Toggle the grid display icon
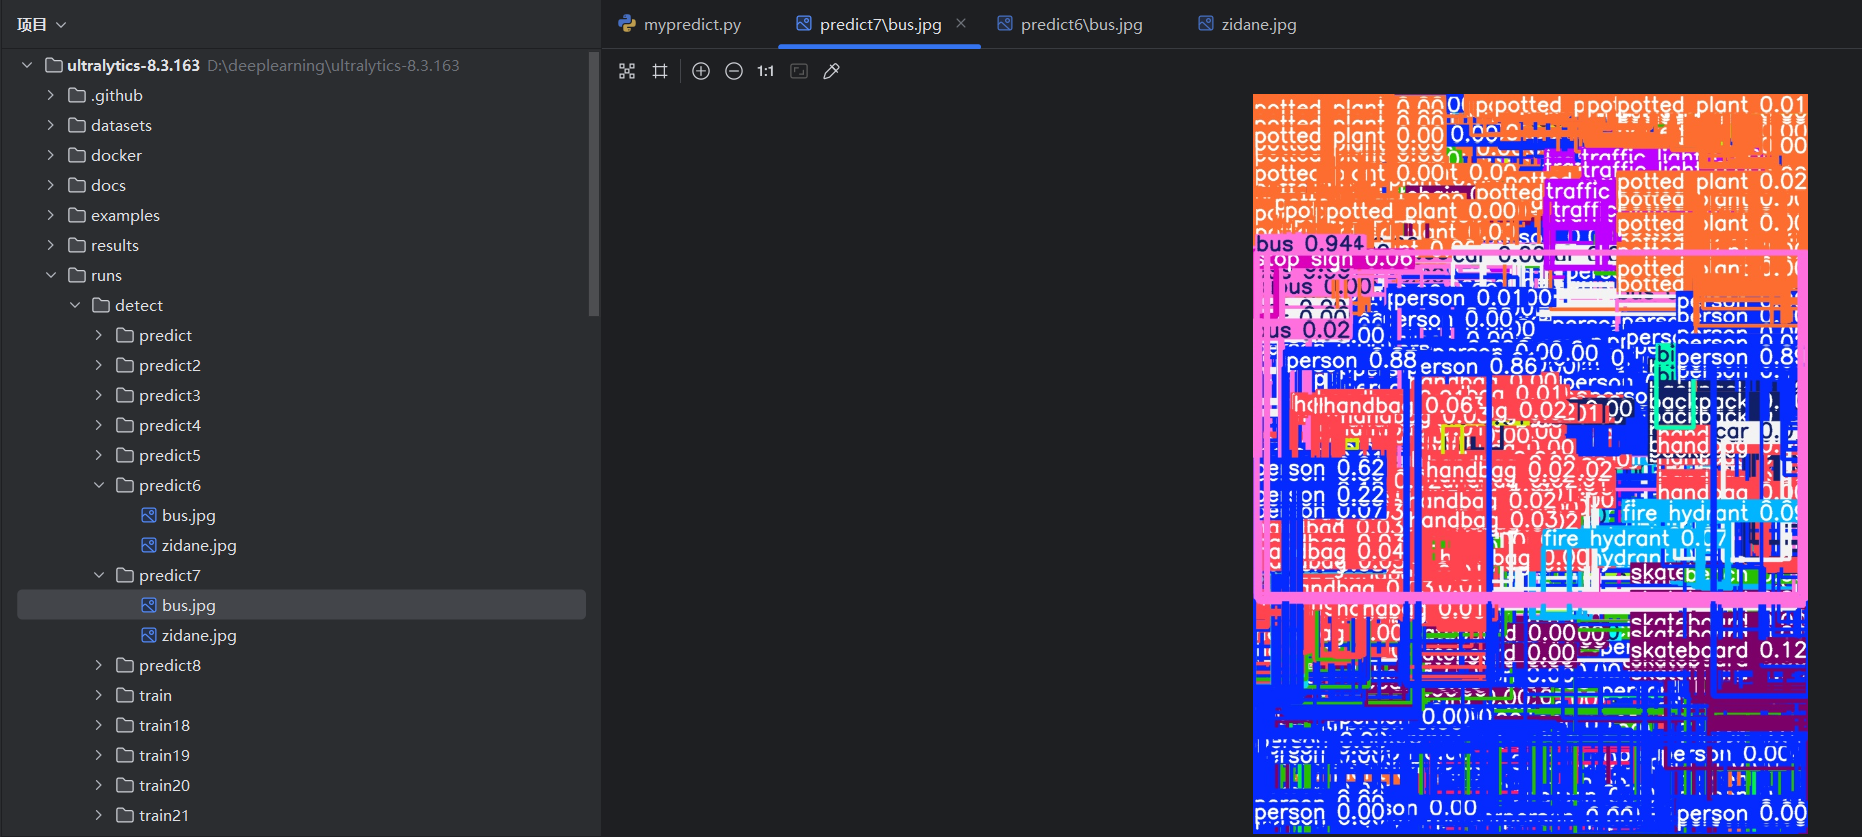1862x837 pixels. pos(660,71)
